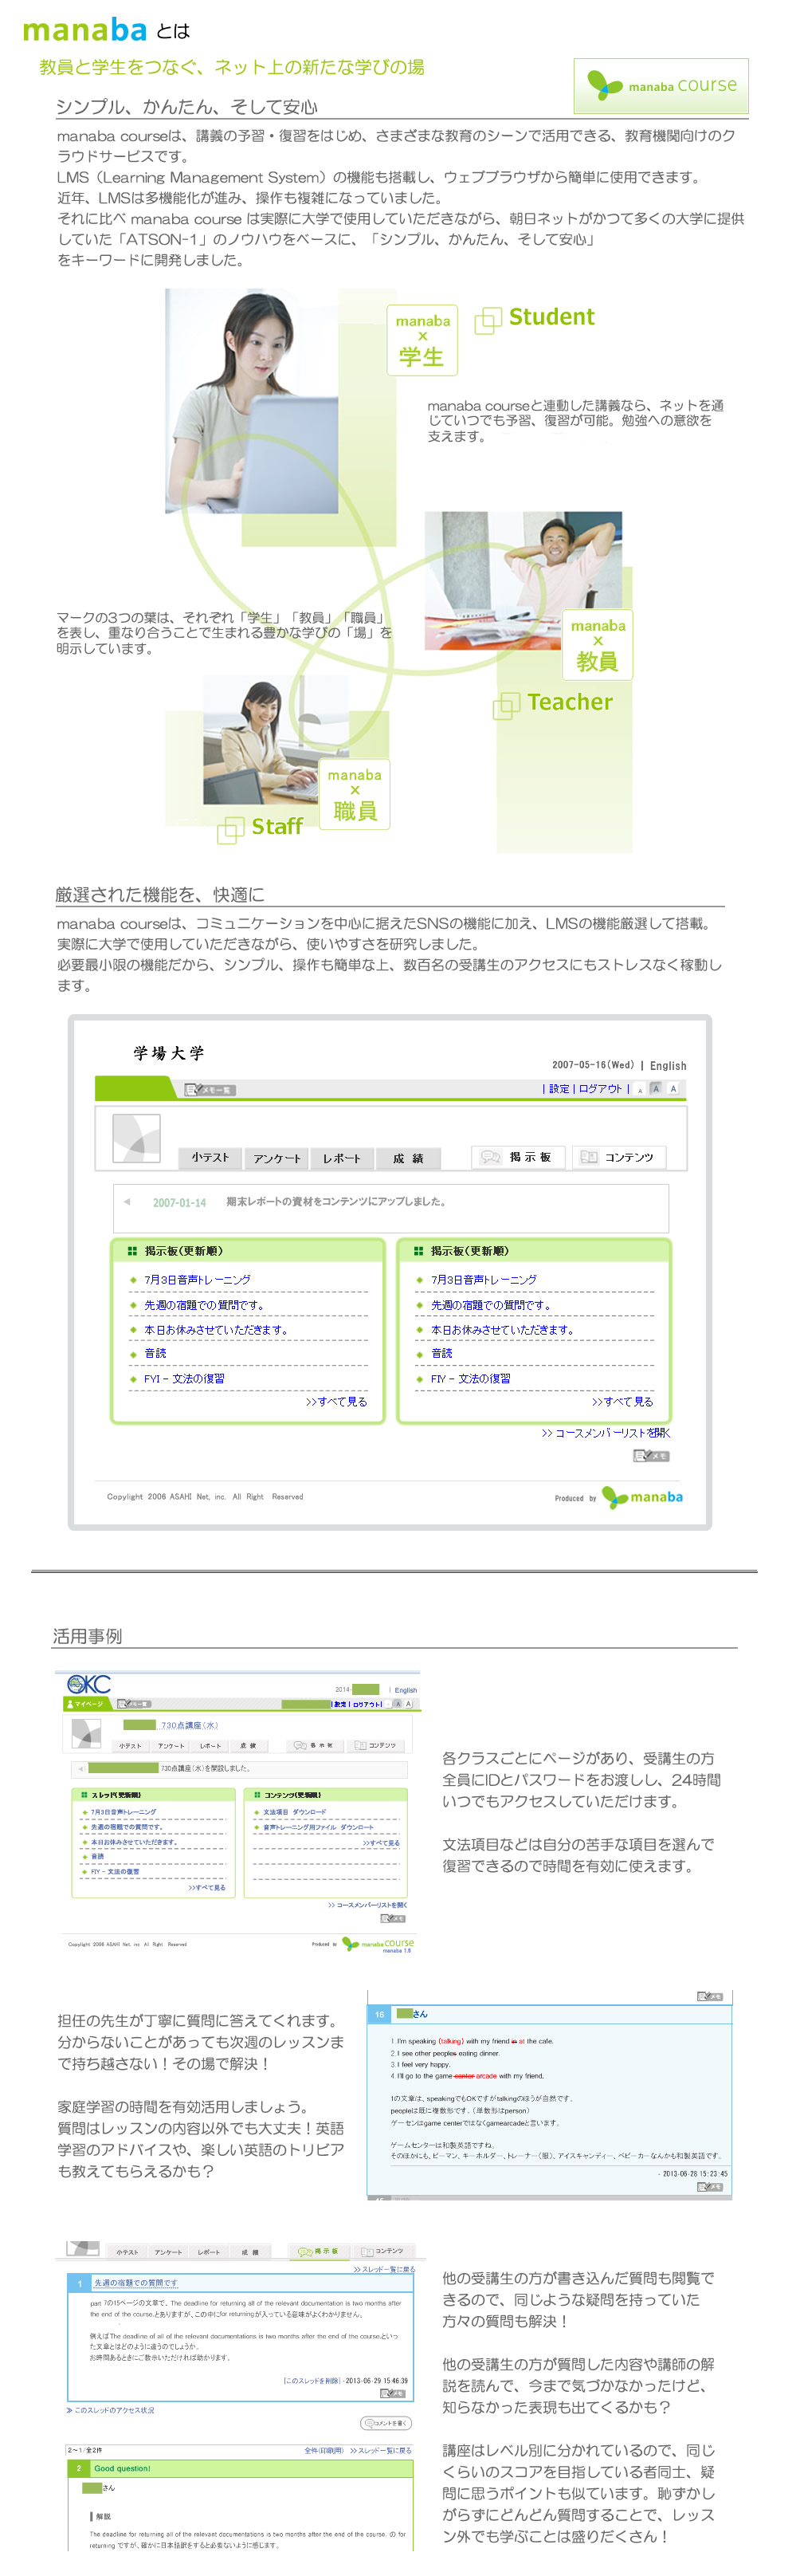Screen dimensions: 800x2576
Task: Click the 730点講座(水) course title link
Action: [189, 1725]
